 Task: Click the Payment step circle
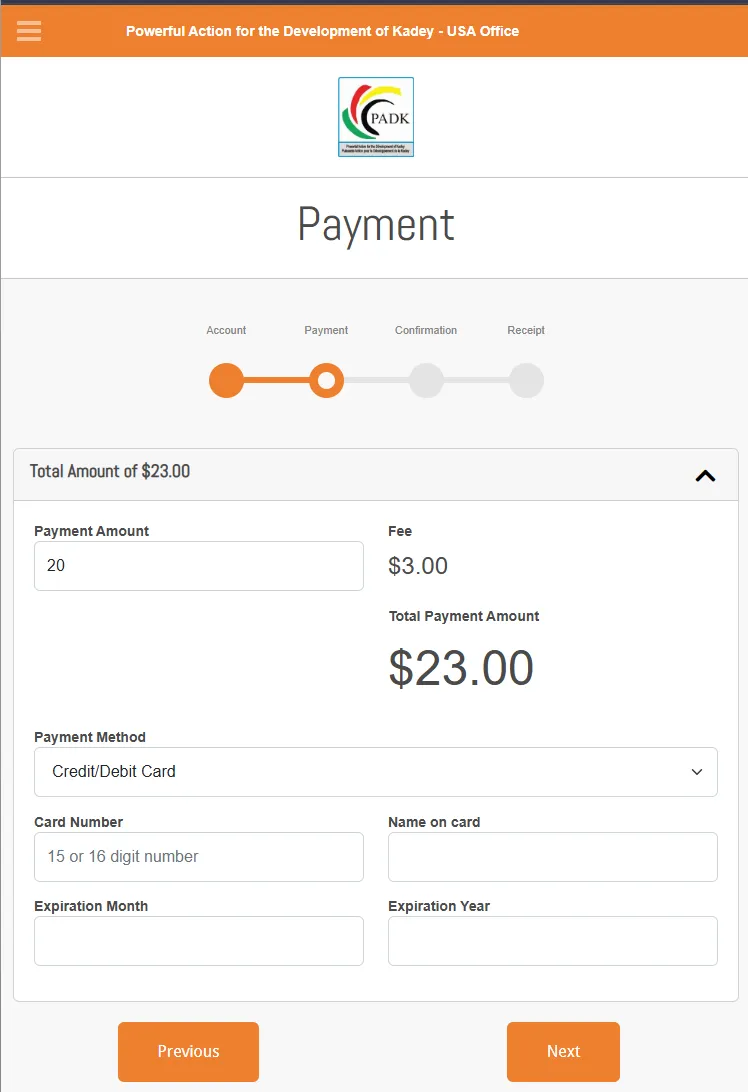coord(326,380)
